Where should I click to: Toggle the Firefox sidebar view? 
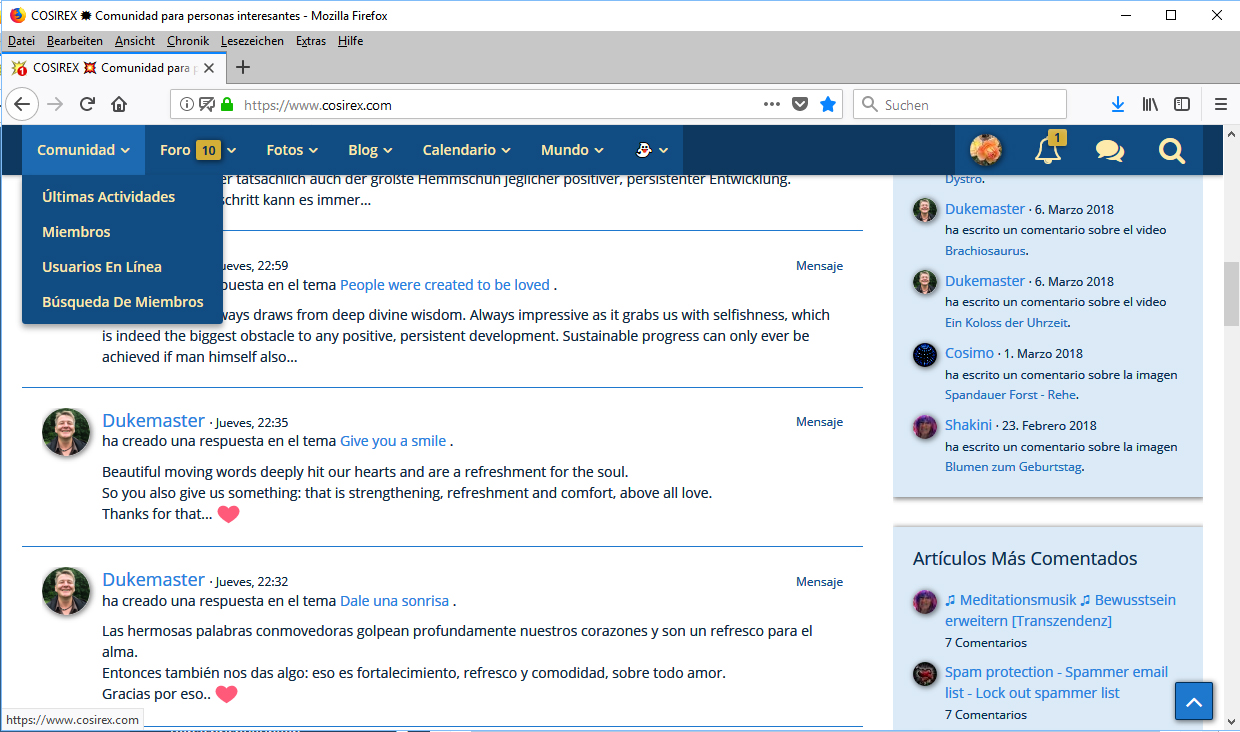(1182, 104)
